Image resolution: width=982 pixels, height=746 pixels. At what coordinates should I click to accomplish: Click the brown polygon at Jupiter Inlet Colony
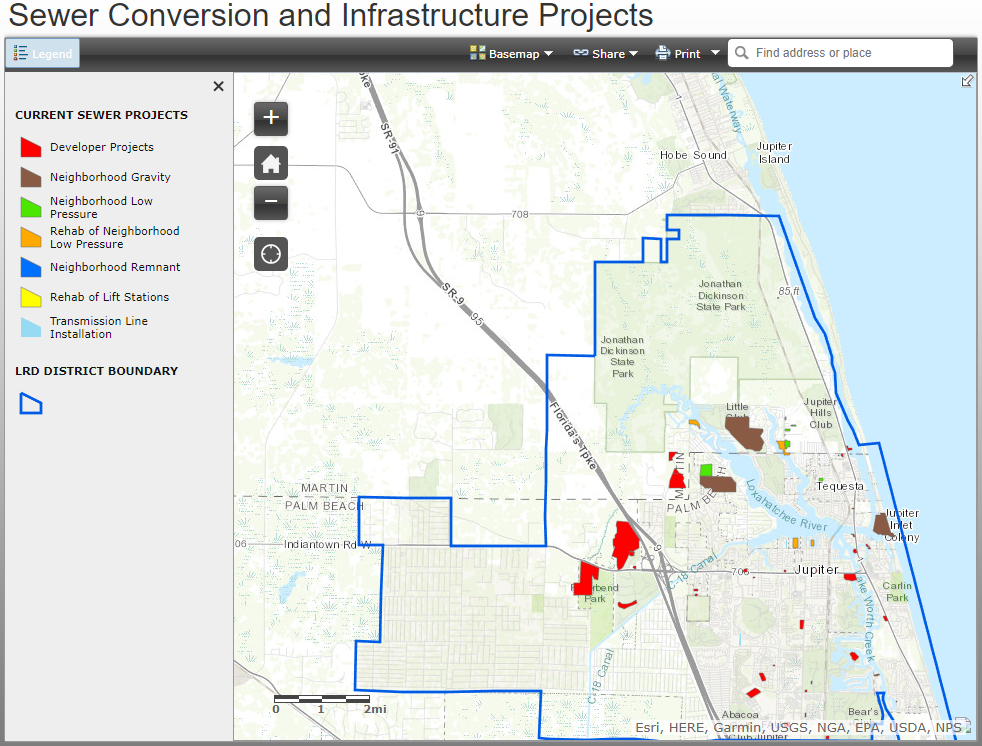click(x=882, y=525)
